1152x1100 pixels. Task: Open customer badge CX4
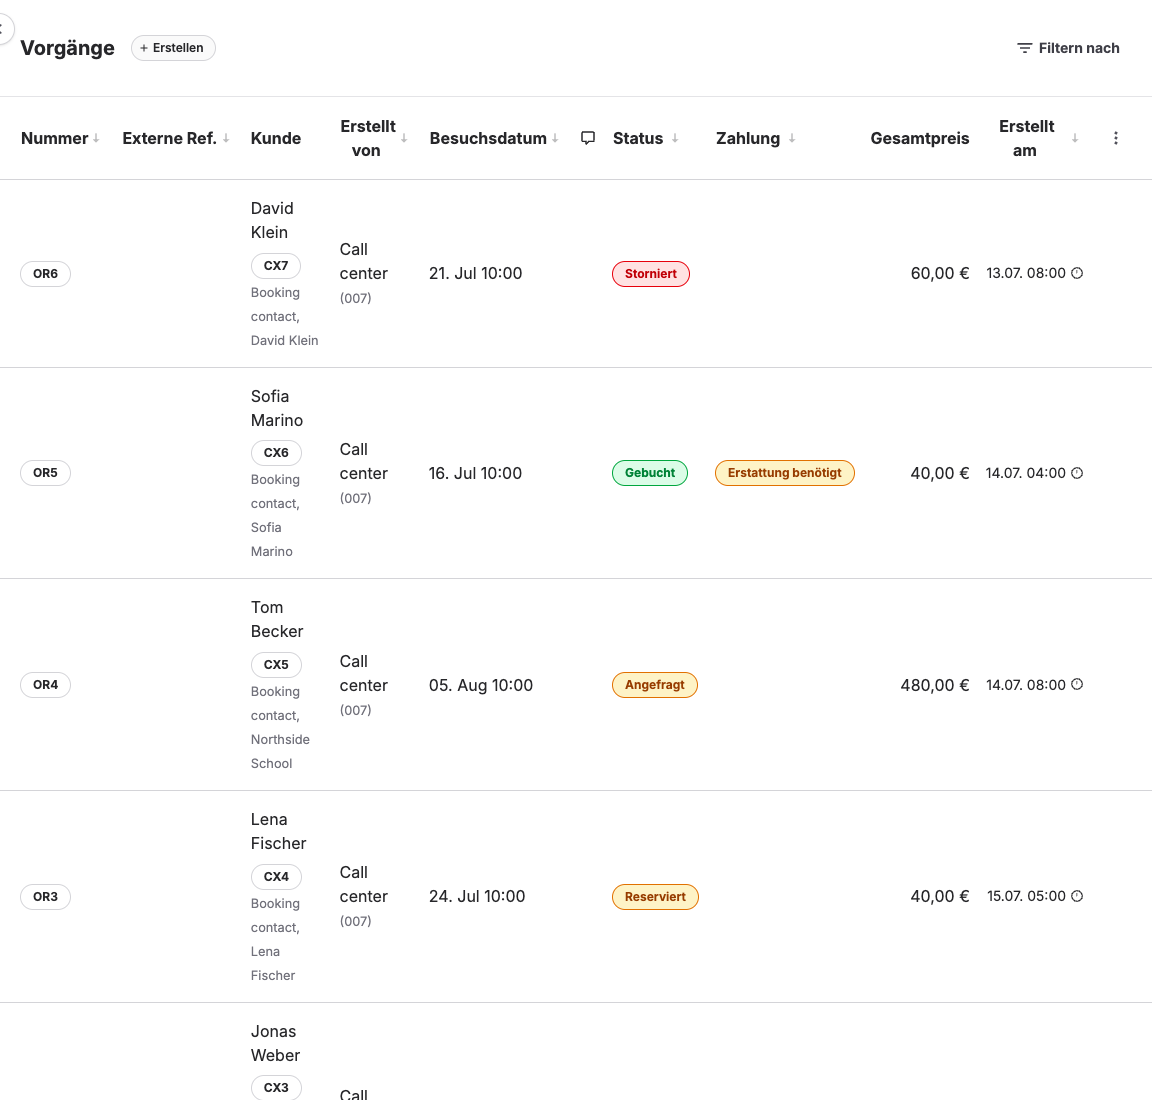point(276,877)
